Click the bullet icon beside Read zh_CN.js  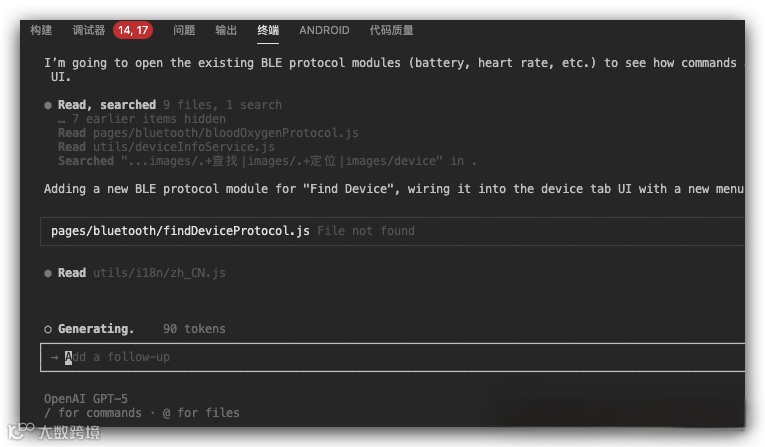(48, 273)
